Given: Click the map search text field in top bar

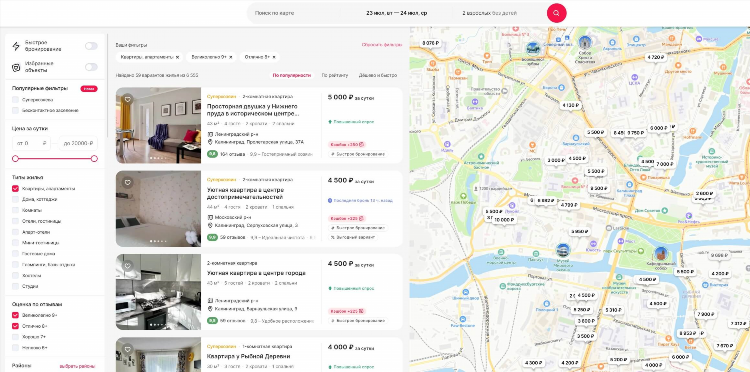Looking at the screenshot, I should click(293, 13).
